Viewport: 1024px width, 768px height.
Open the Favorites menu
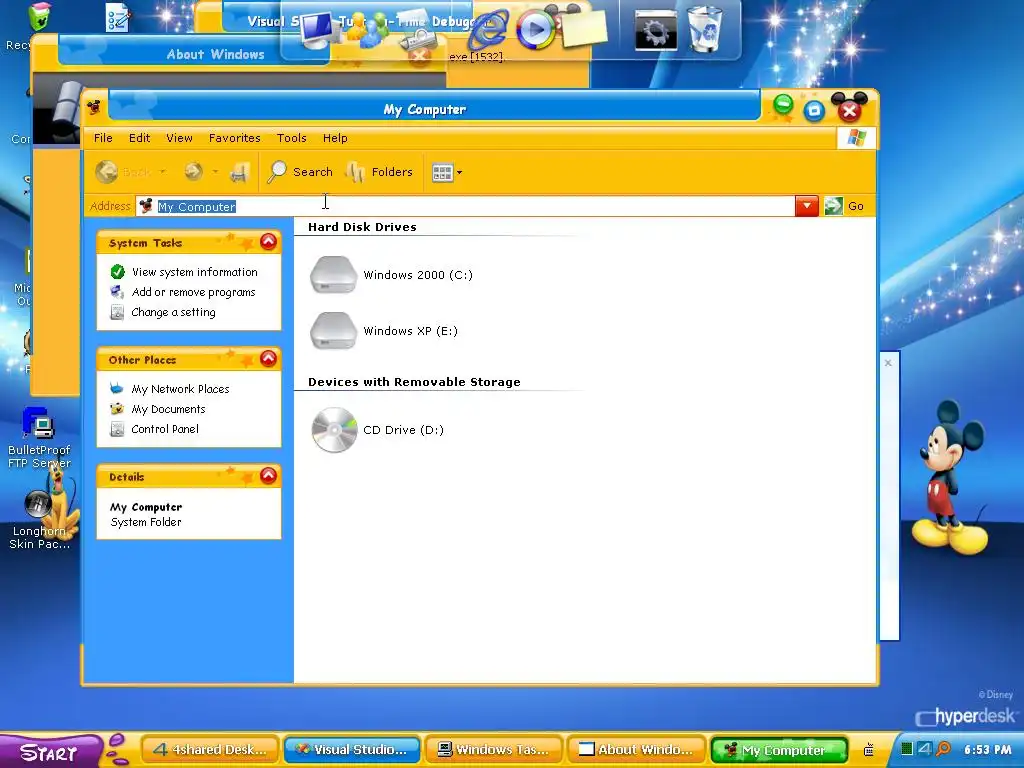coord(234,138)
